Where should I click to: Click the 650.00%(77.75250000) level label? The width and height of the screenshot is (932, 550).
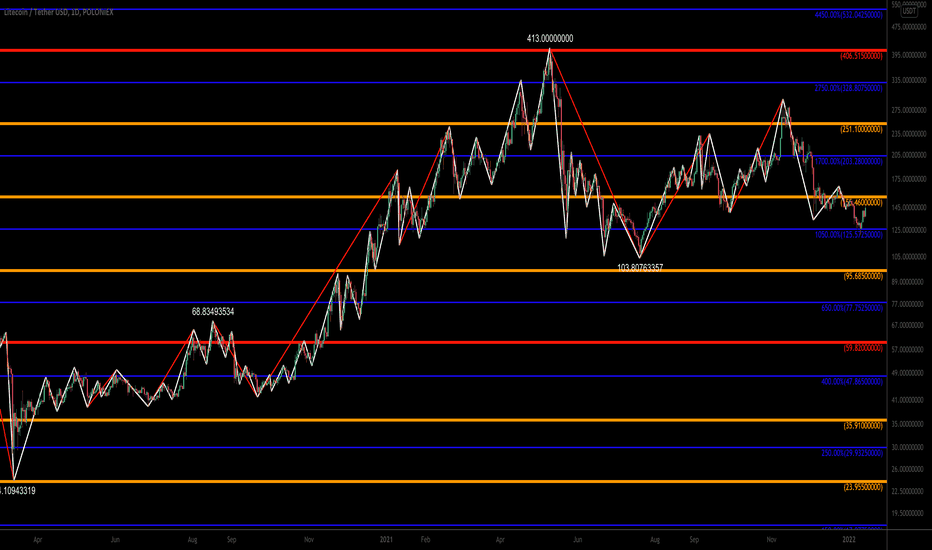[x=852, y=308]
